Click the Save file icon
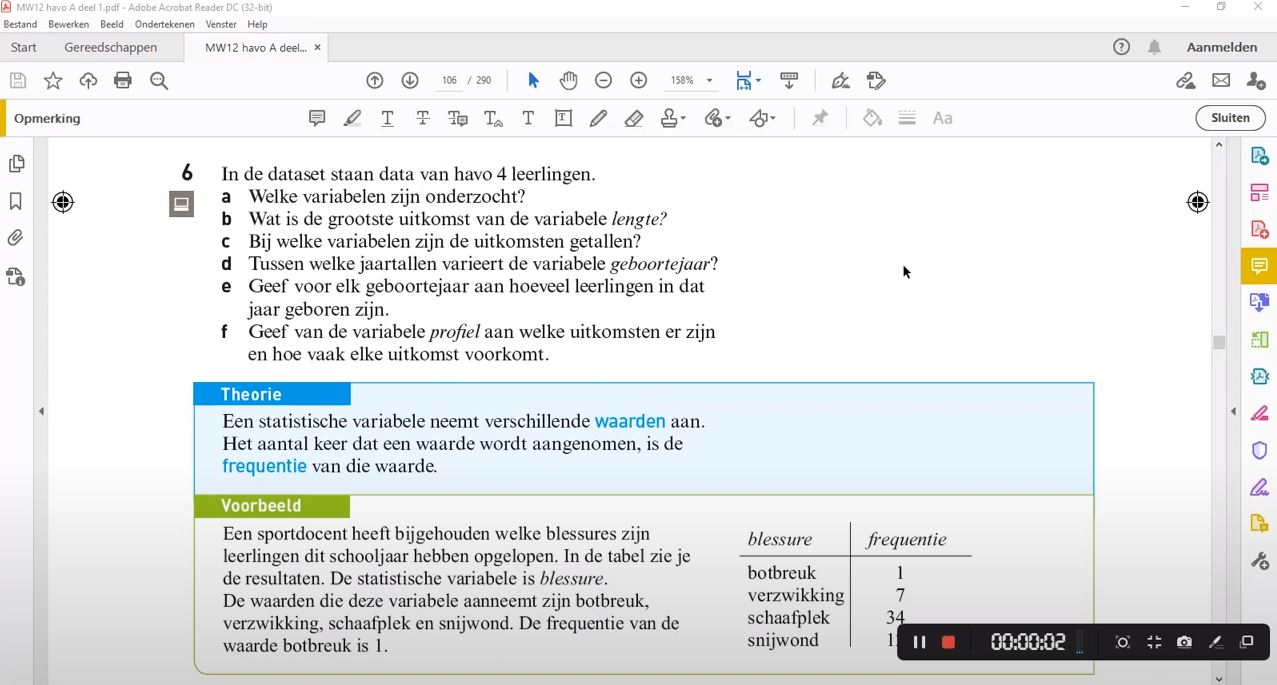Image resolution: width=1277 pixels, height=685 pixels. click(17, 81)
